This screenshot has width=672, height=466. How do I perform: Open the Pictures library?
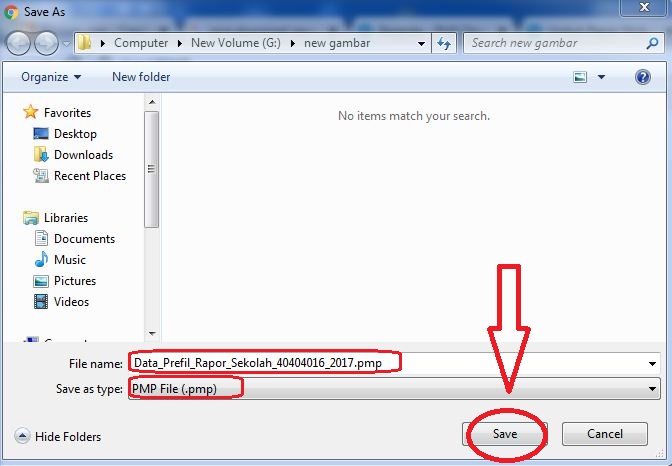click(x=75, y=281)
